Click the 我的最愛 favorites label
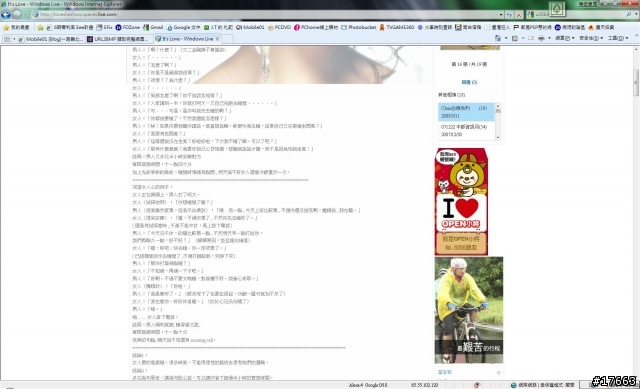The width and height of the screenshot is (640, 389). pyautogui.click(x=20, y=27)
